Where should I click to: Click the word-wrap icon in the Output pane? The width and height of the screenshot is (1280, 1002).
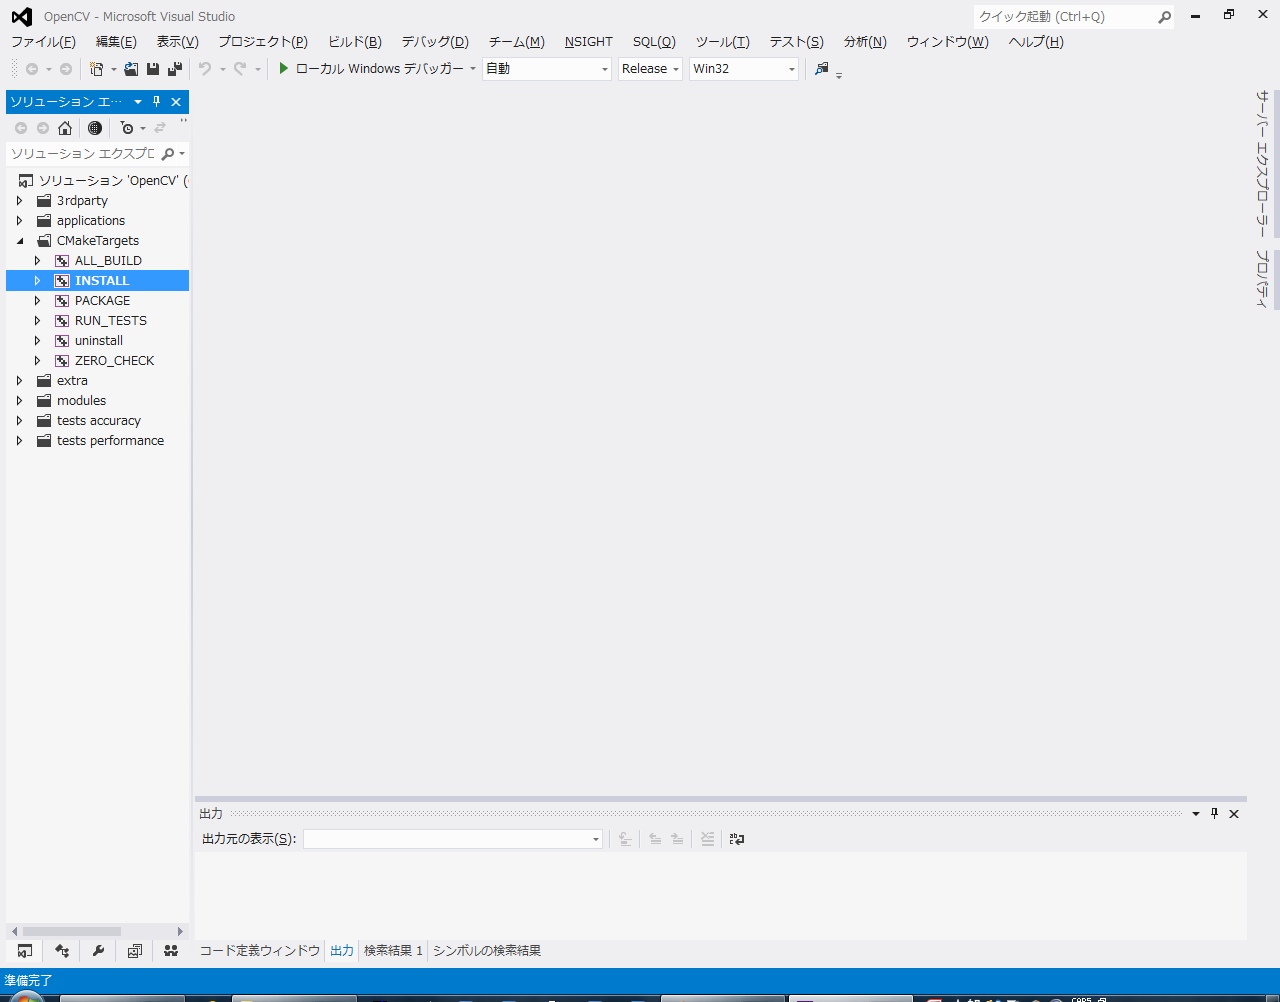click(737, 839)
